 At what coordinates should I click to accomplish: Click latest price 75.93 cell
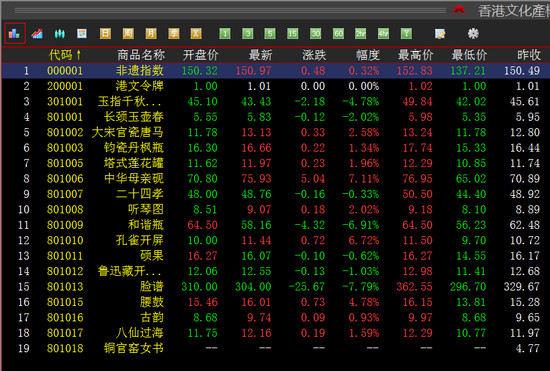pos(256,178)
